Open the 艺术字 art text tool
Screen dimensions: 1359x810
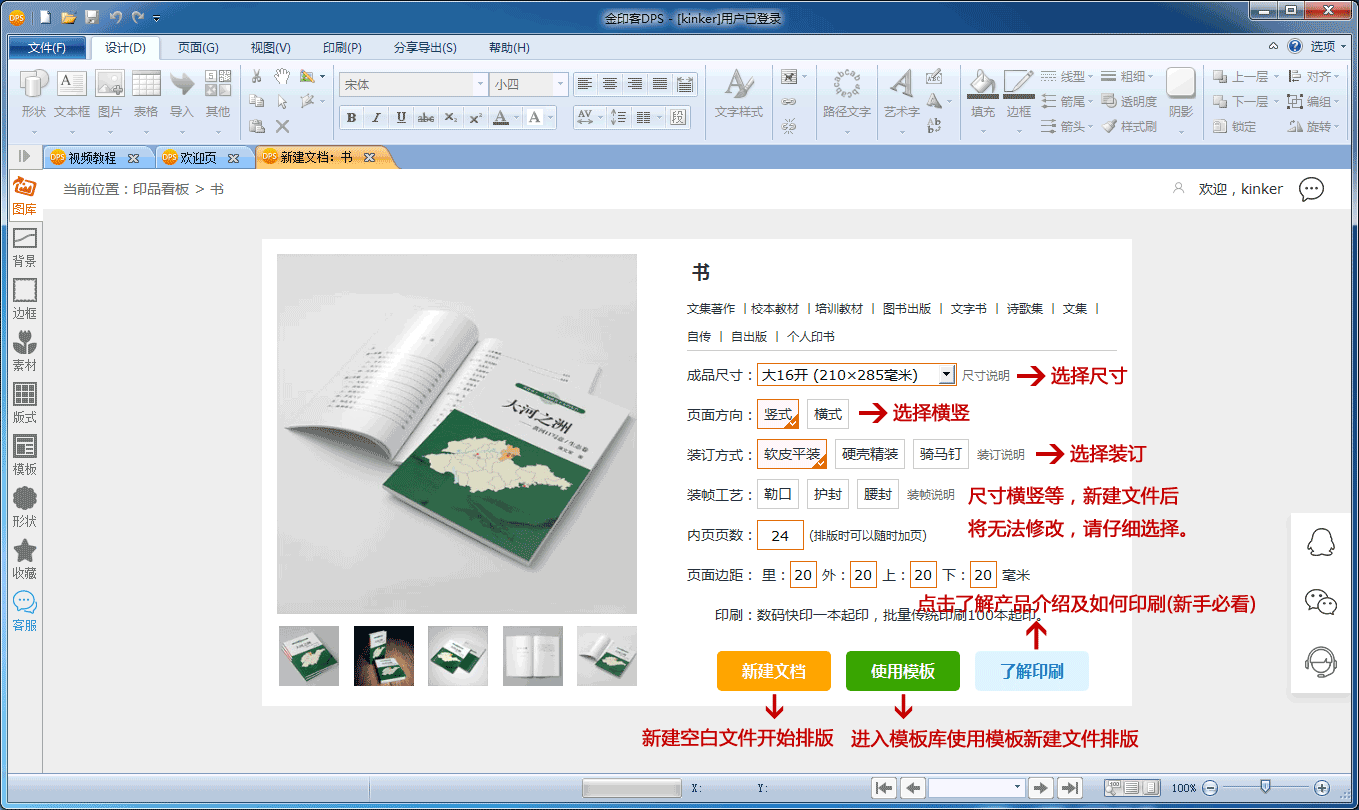pyautogui.click(x=902, y=94)
